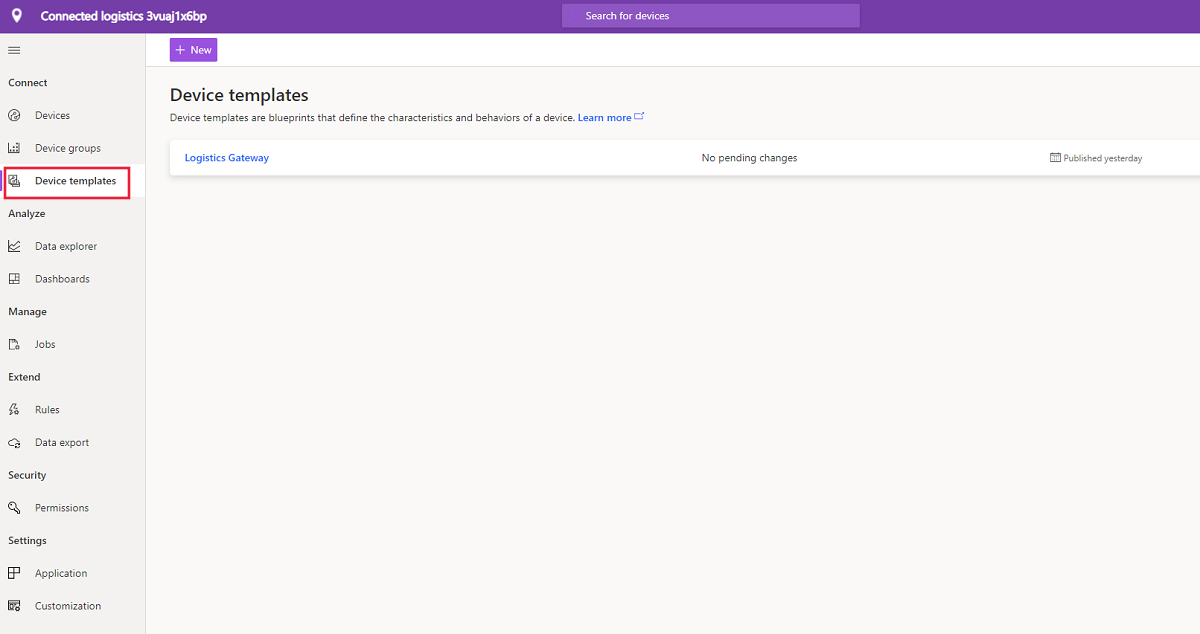Create a template with the New button
The image size is (1200, 634).
193,49
